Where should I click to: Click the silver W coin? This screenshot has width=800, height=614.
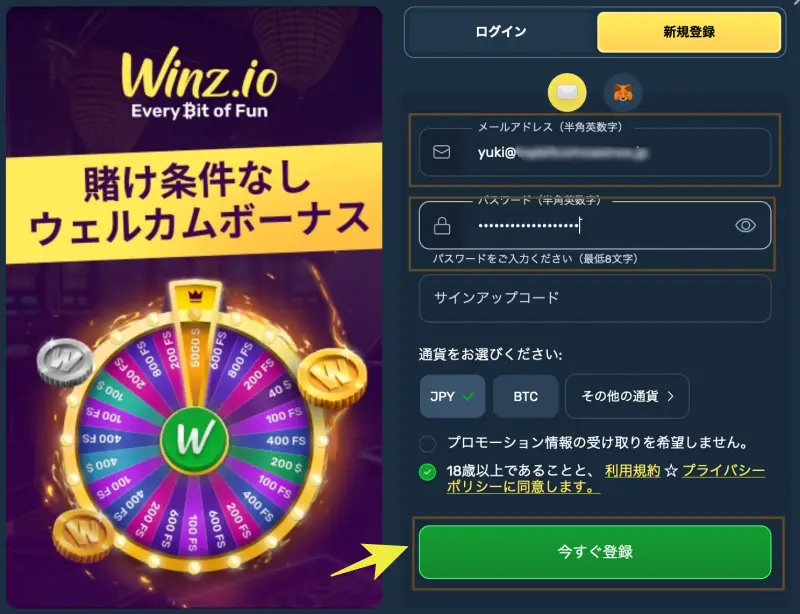[65, 362]
